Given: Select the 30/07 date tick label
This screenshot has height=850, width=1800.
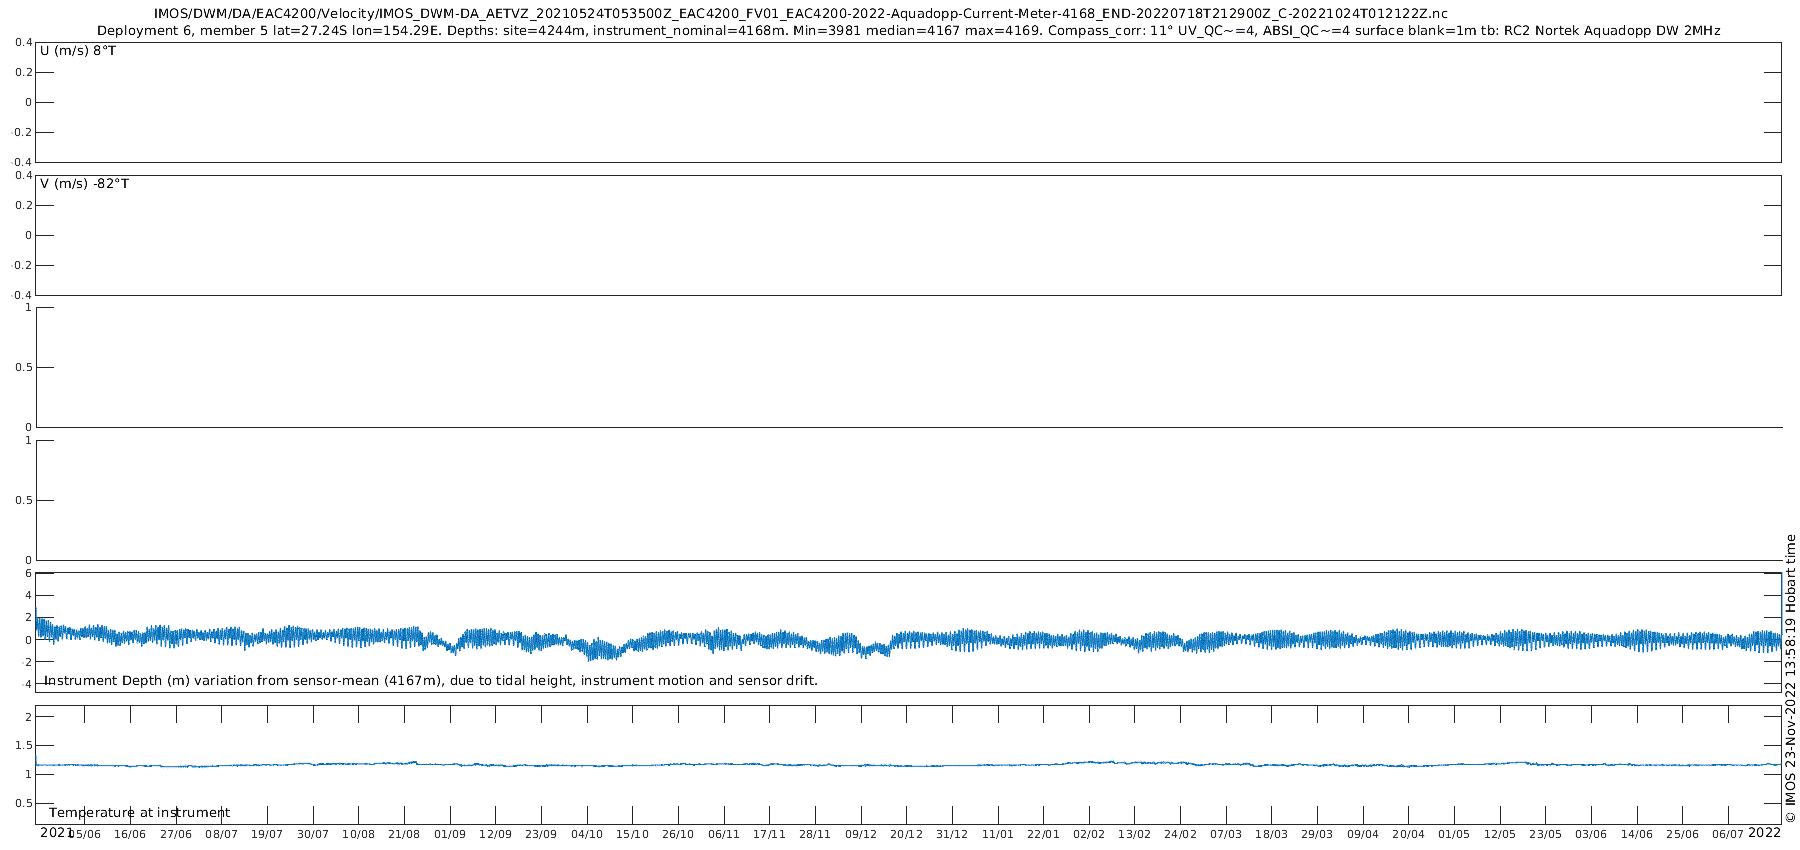Looking at the screenshot, I should pyautogui.click(x=313, y=834).
